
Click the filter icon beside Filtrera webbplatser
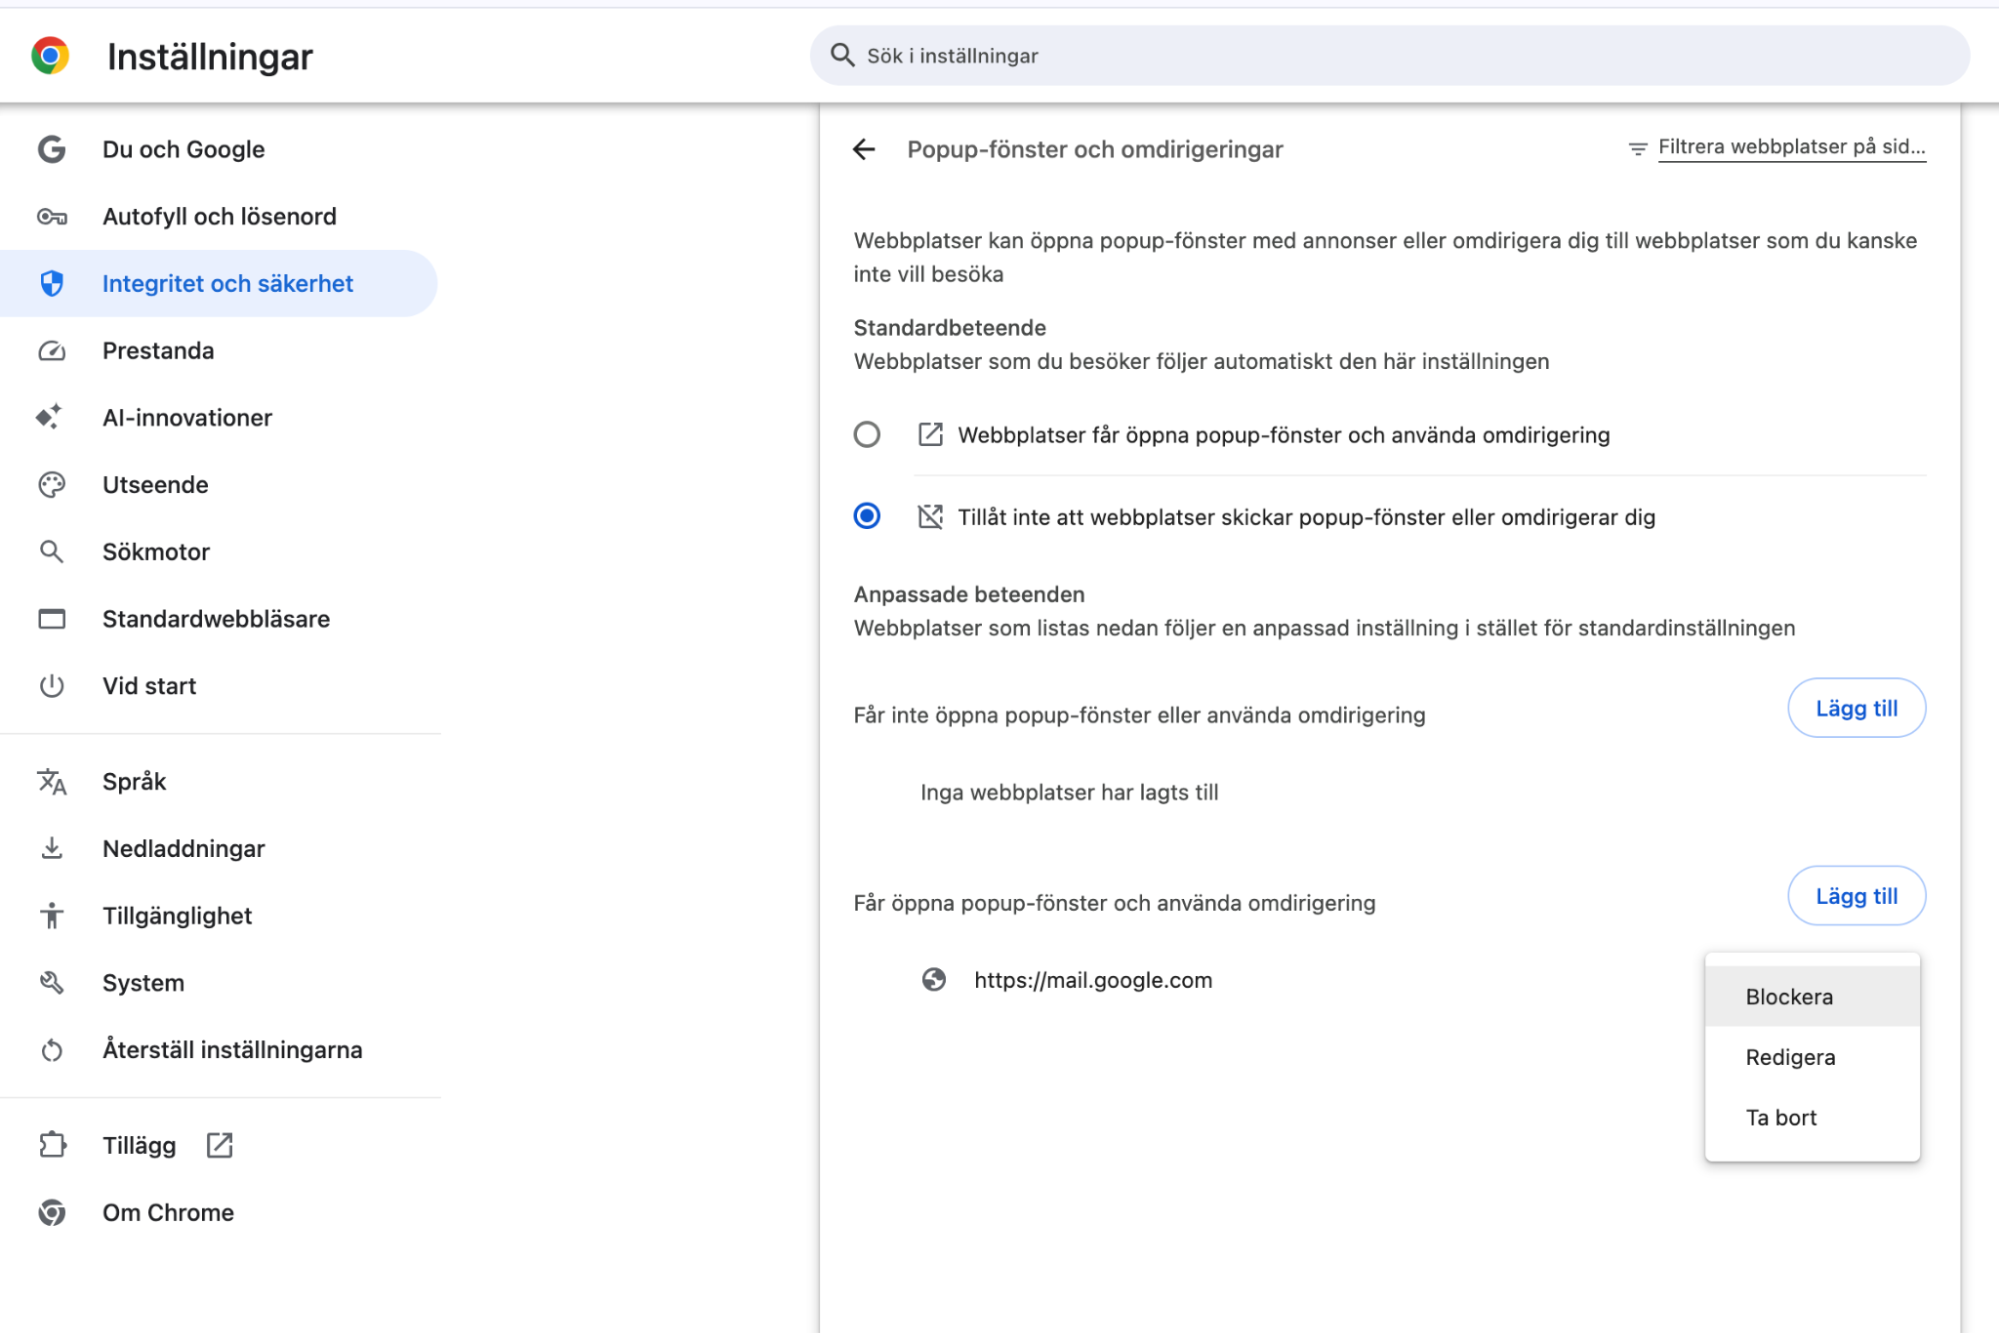click(x=1638, y=148)
